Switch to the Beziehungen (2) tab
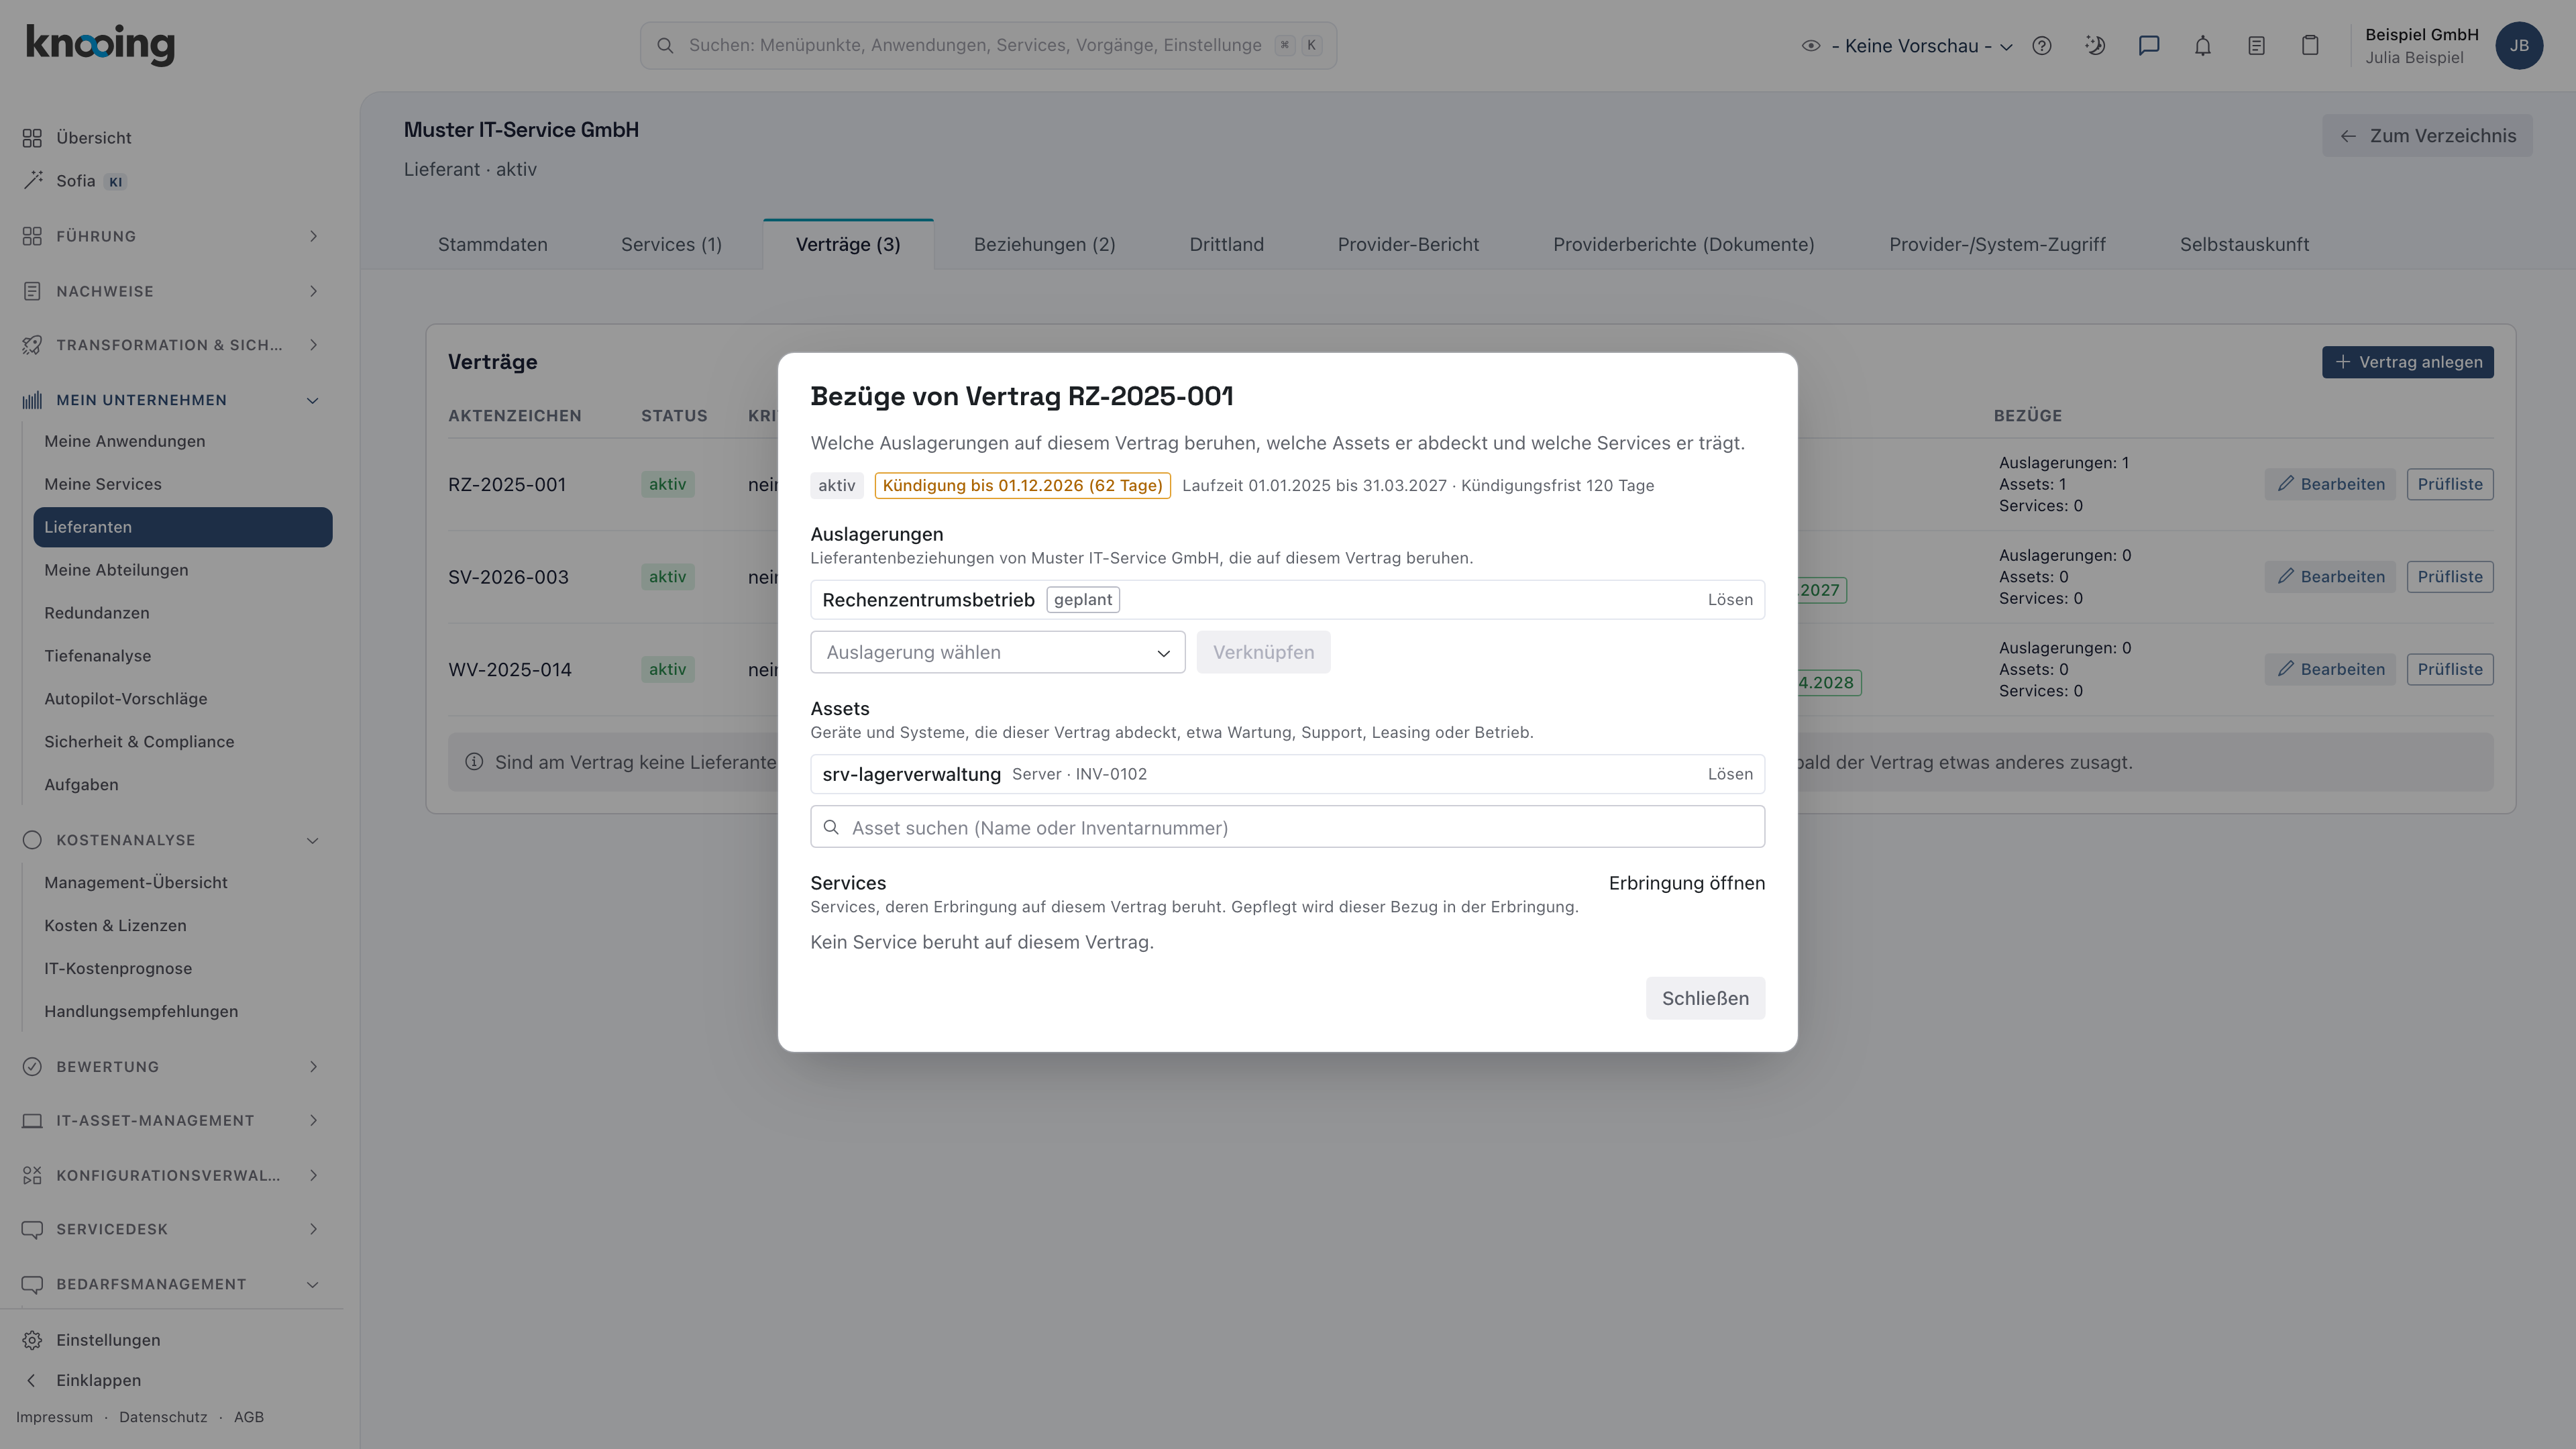The height and width of the screenshot is (1449, 2576). (x=1044, y=245)
